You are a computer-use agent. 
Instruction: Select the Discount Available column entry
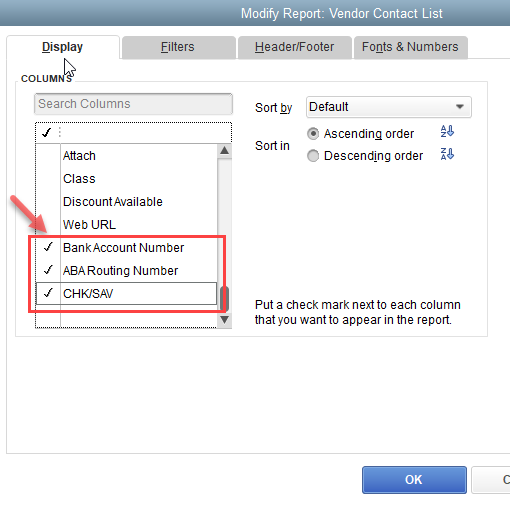113,202
